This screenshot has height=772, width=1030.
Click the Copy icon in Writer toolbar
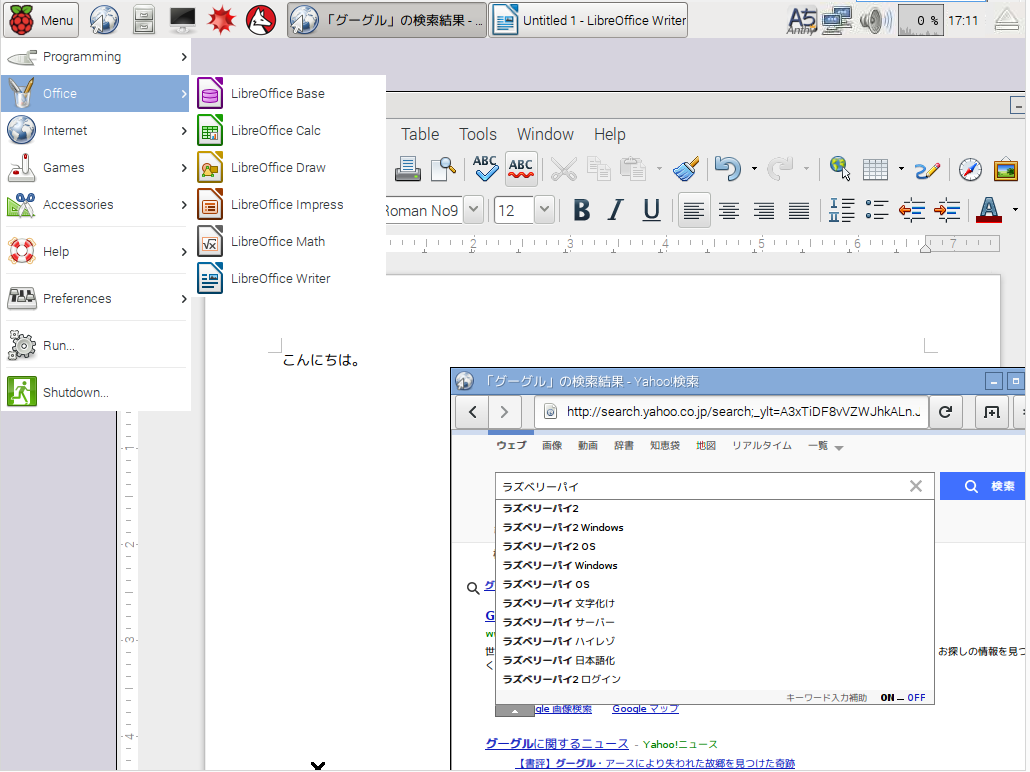(x=598, y=170)
